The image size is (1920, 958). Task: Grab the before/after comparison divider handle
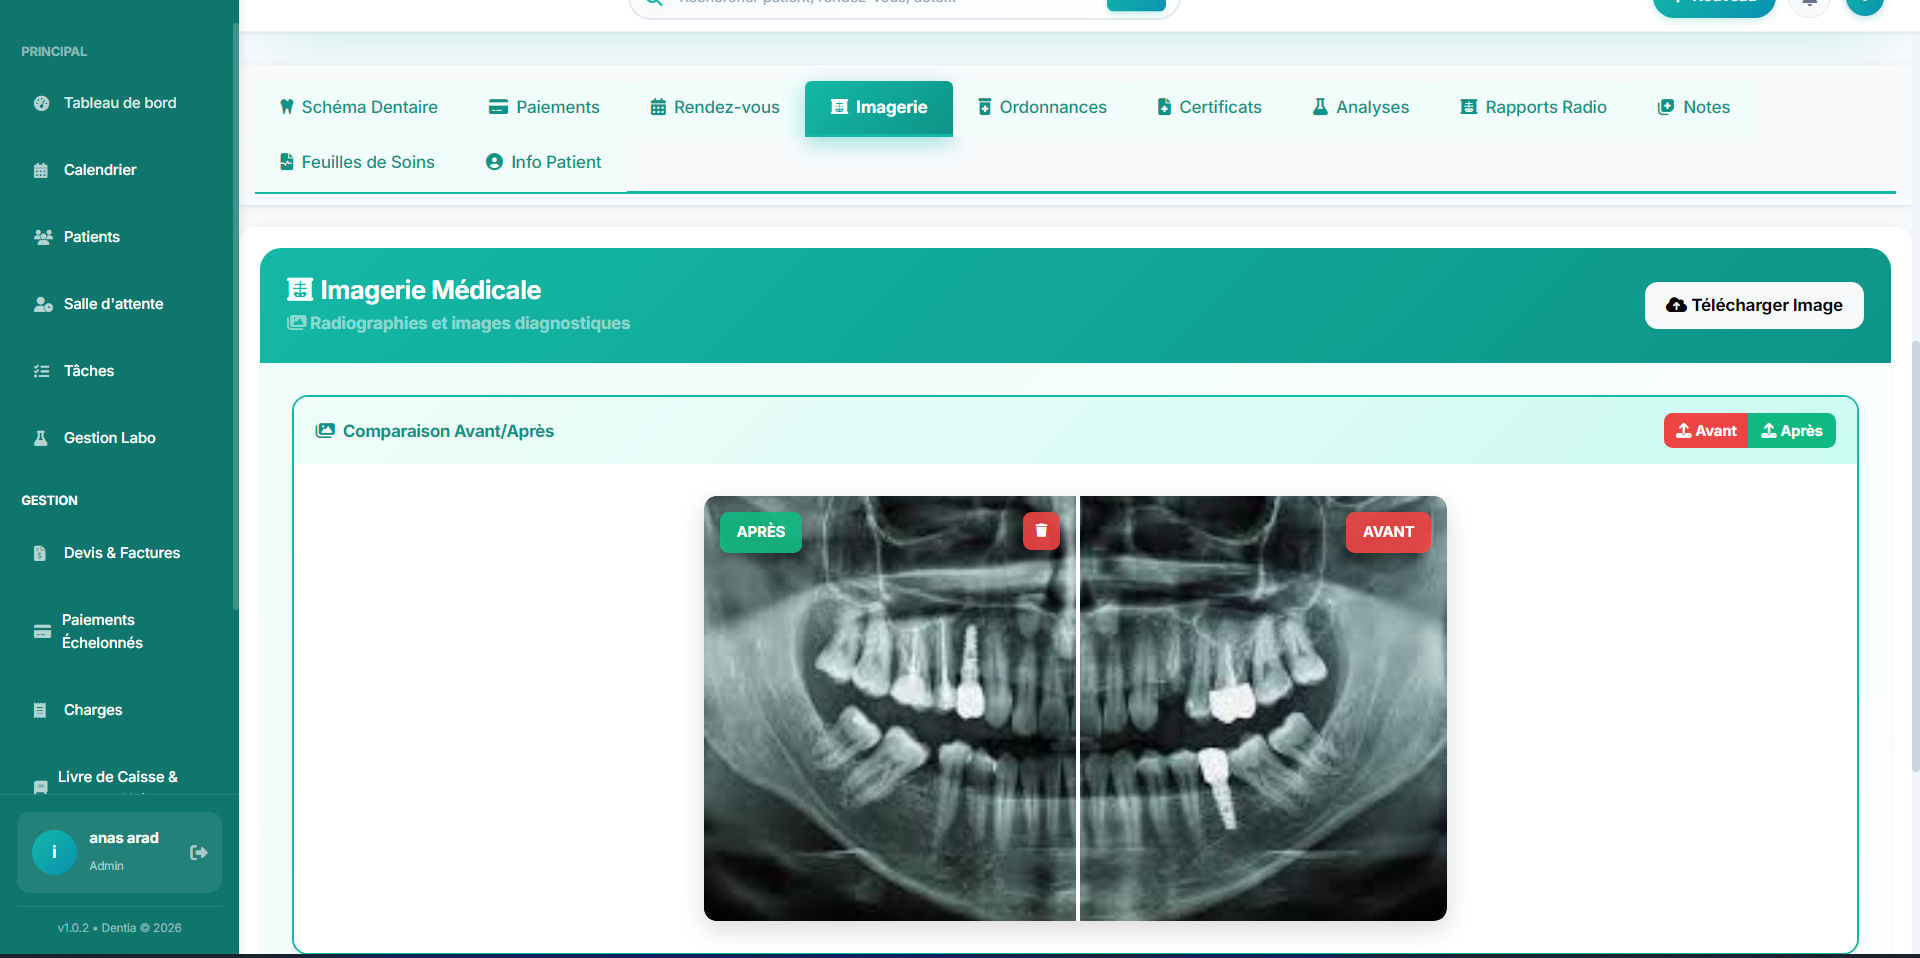click(x=1078, y=708)
